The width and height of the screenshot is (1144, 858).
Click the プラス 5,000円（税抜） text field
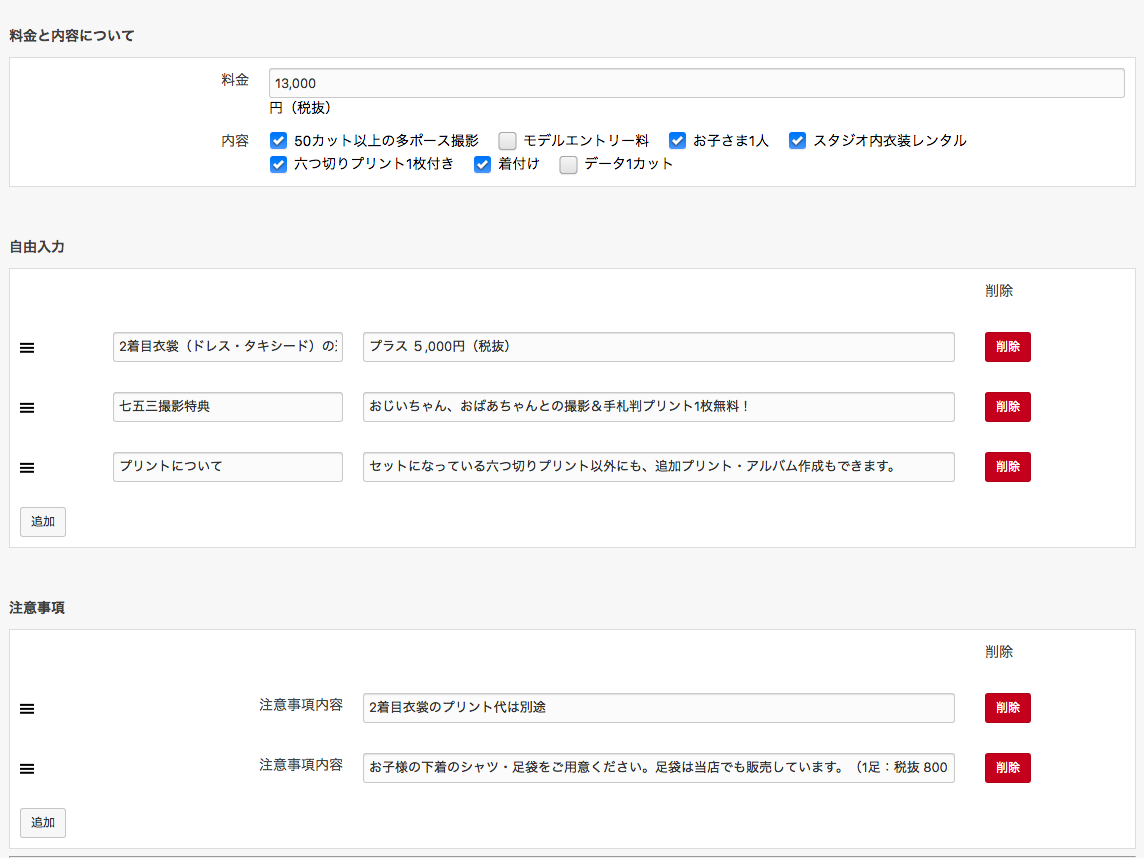658,347
